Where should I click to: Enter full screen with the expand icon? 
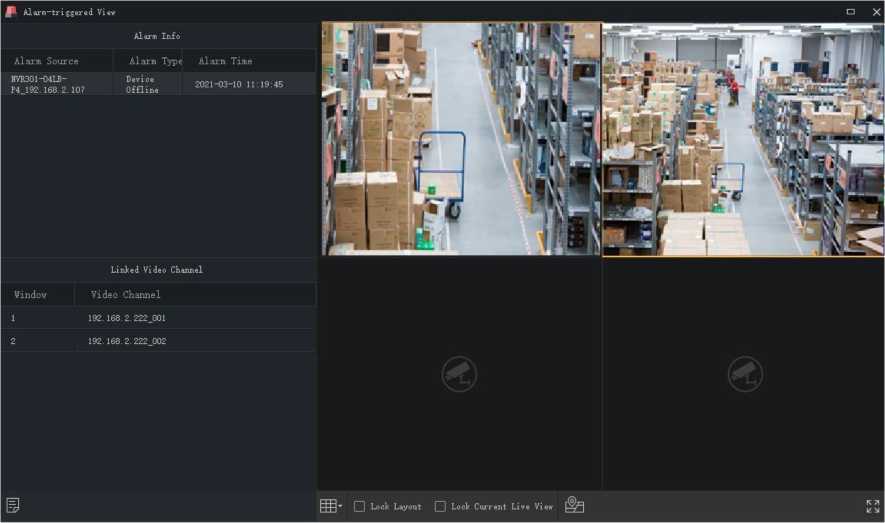(x=872, y=507)
